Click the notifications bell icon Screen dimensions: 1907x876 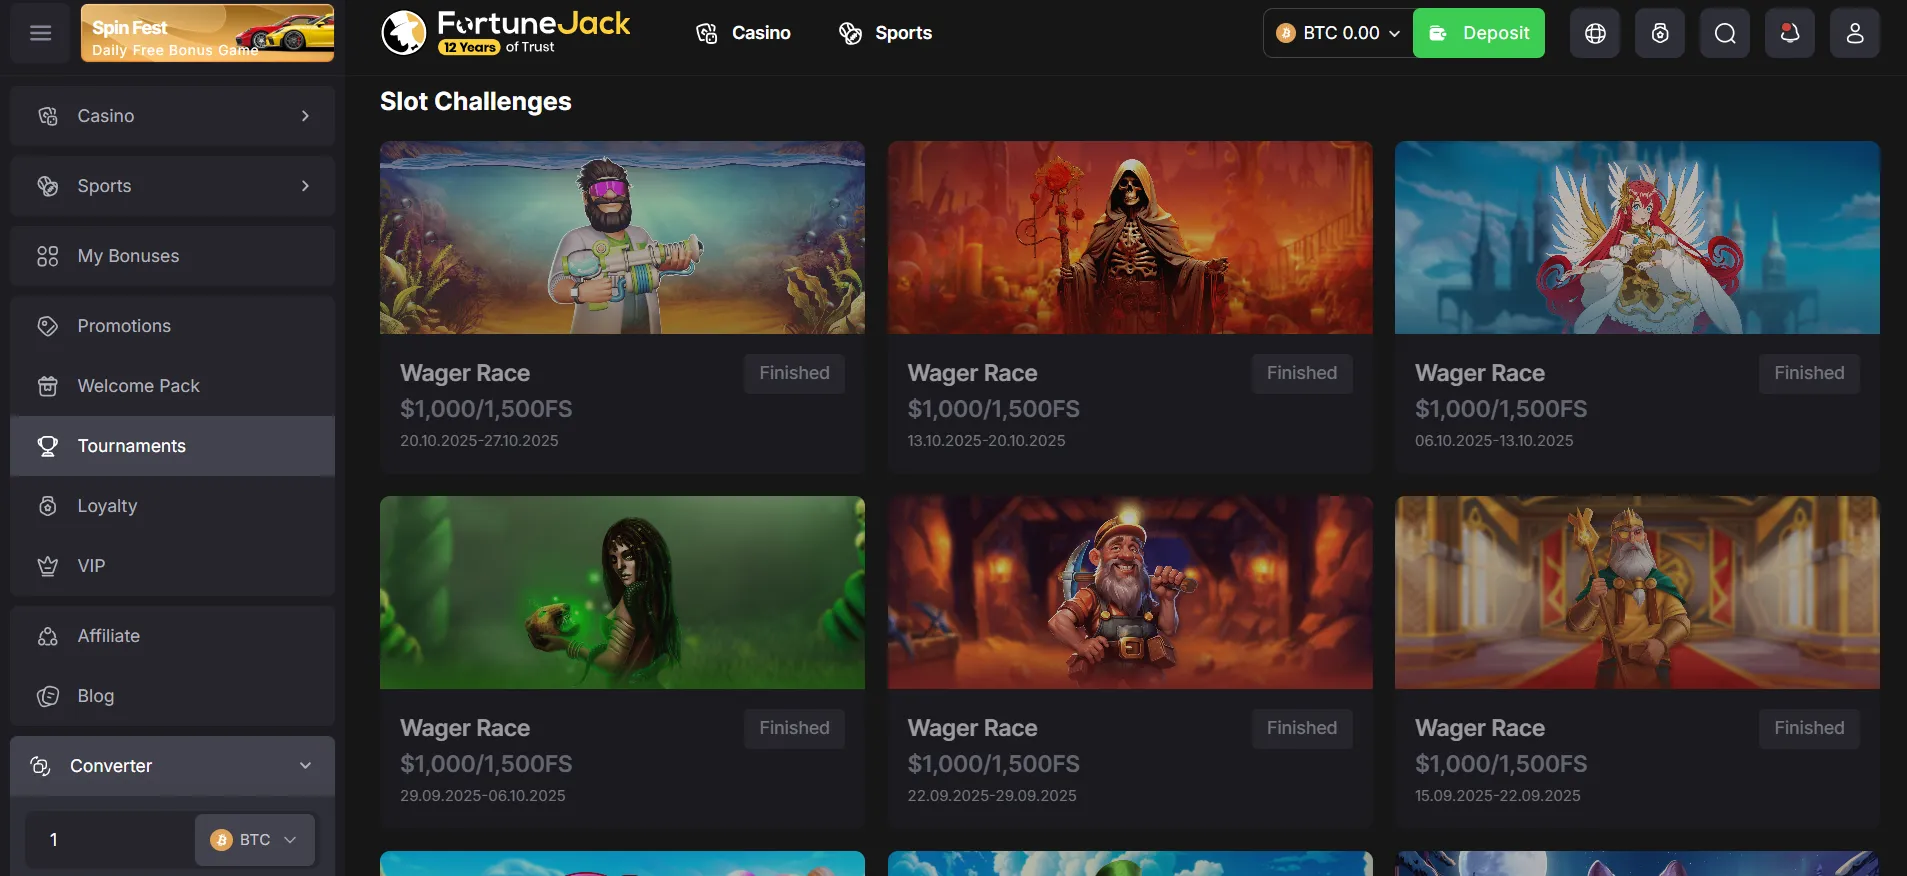pyautogui.click(x=1790, y=33)
